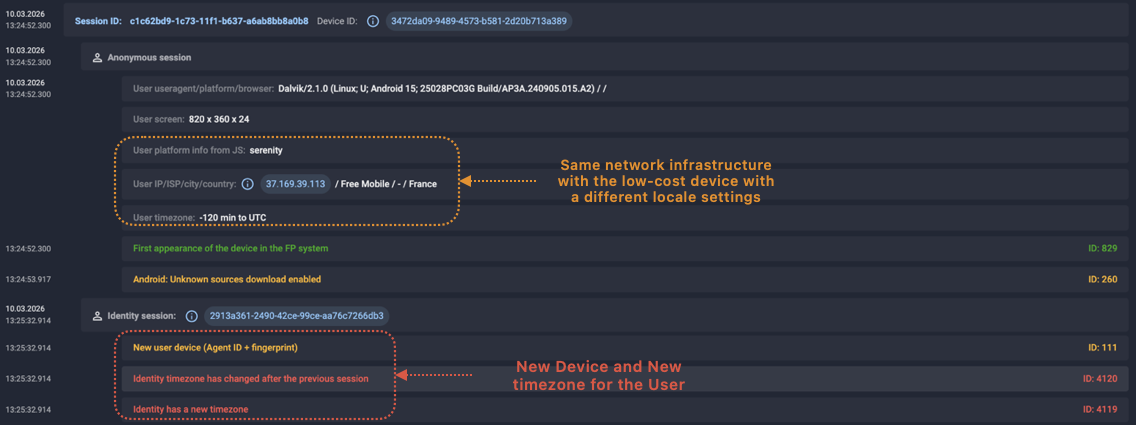Open identity chip 2913a361-2490-42ce-99ce-aa76c7266db3
Viewport: 1136px width, 426px height.
[297, 316]
